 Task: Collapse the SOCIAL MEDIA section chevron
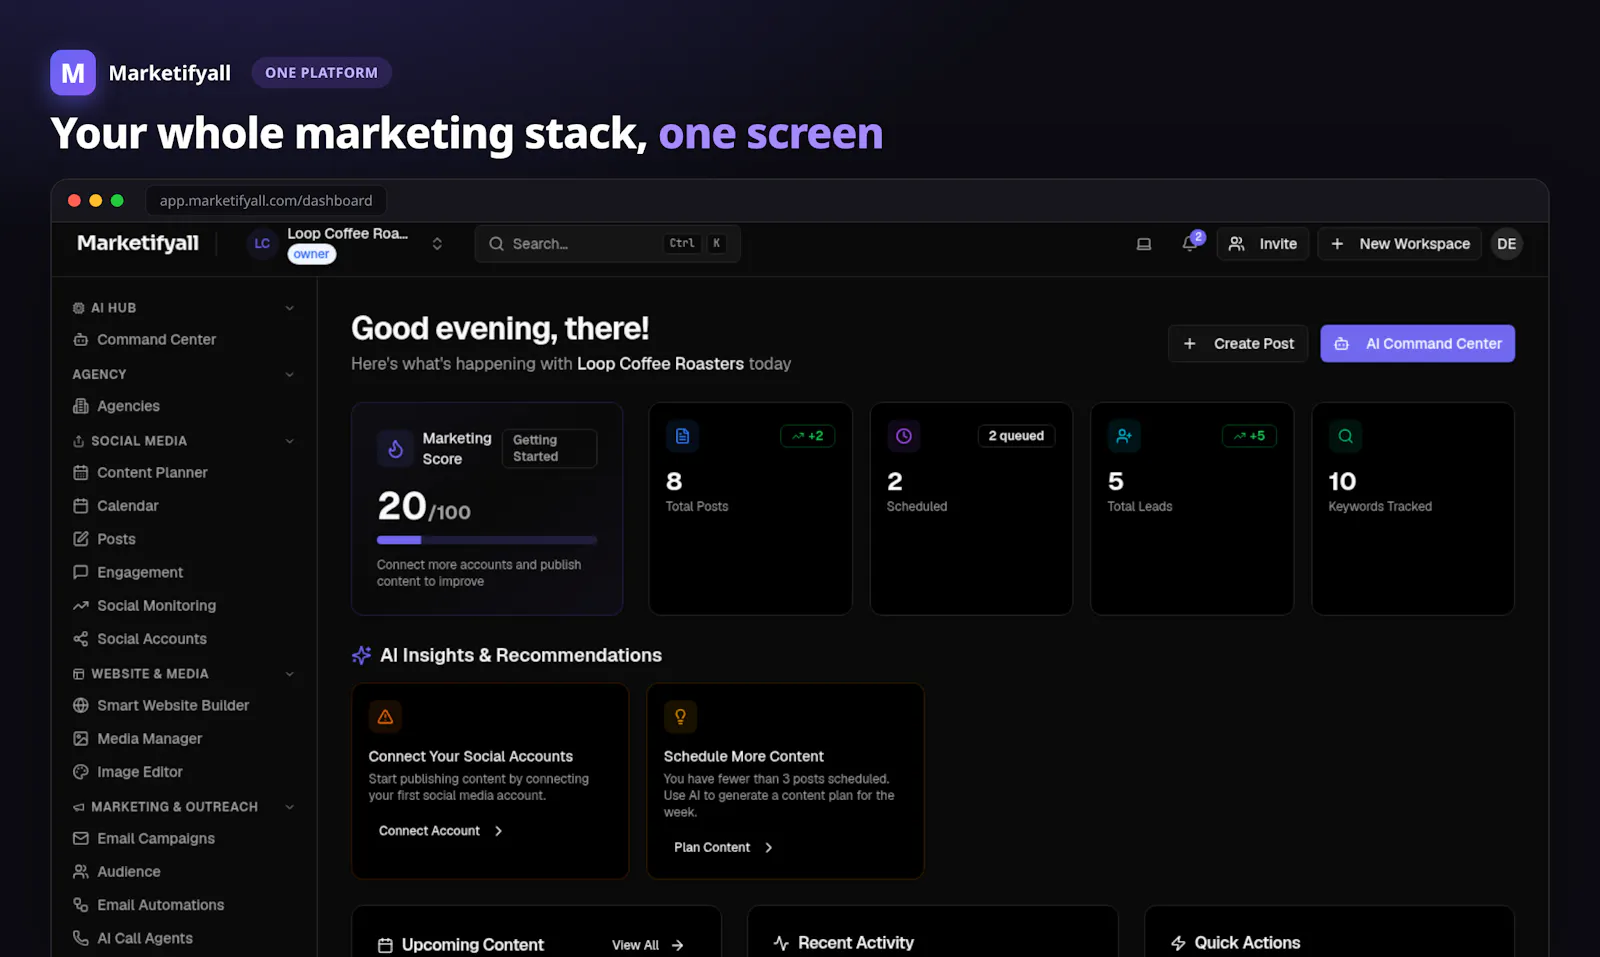coord(289,441)
